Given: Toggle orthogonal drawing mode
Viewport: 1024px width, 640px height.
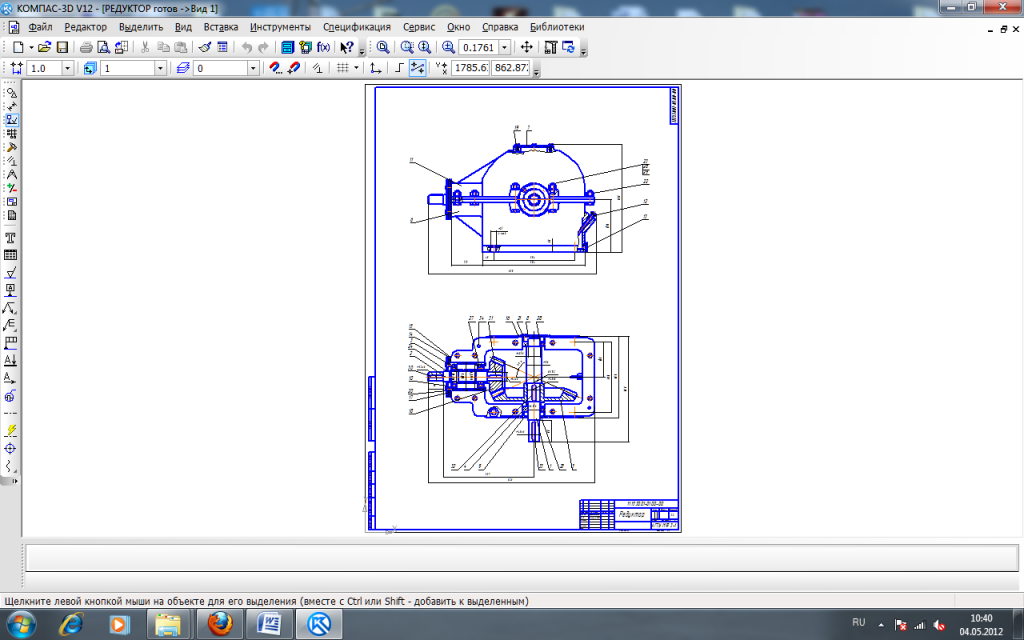Looking at the screenshot, I should pos(399,68).
